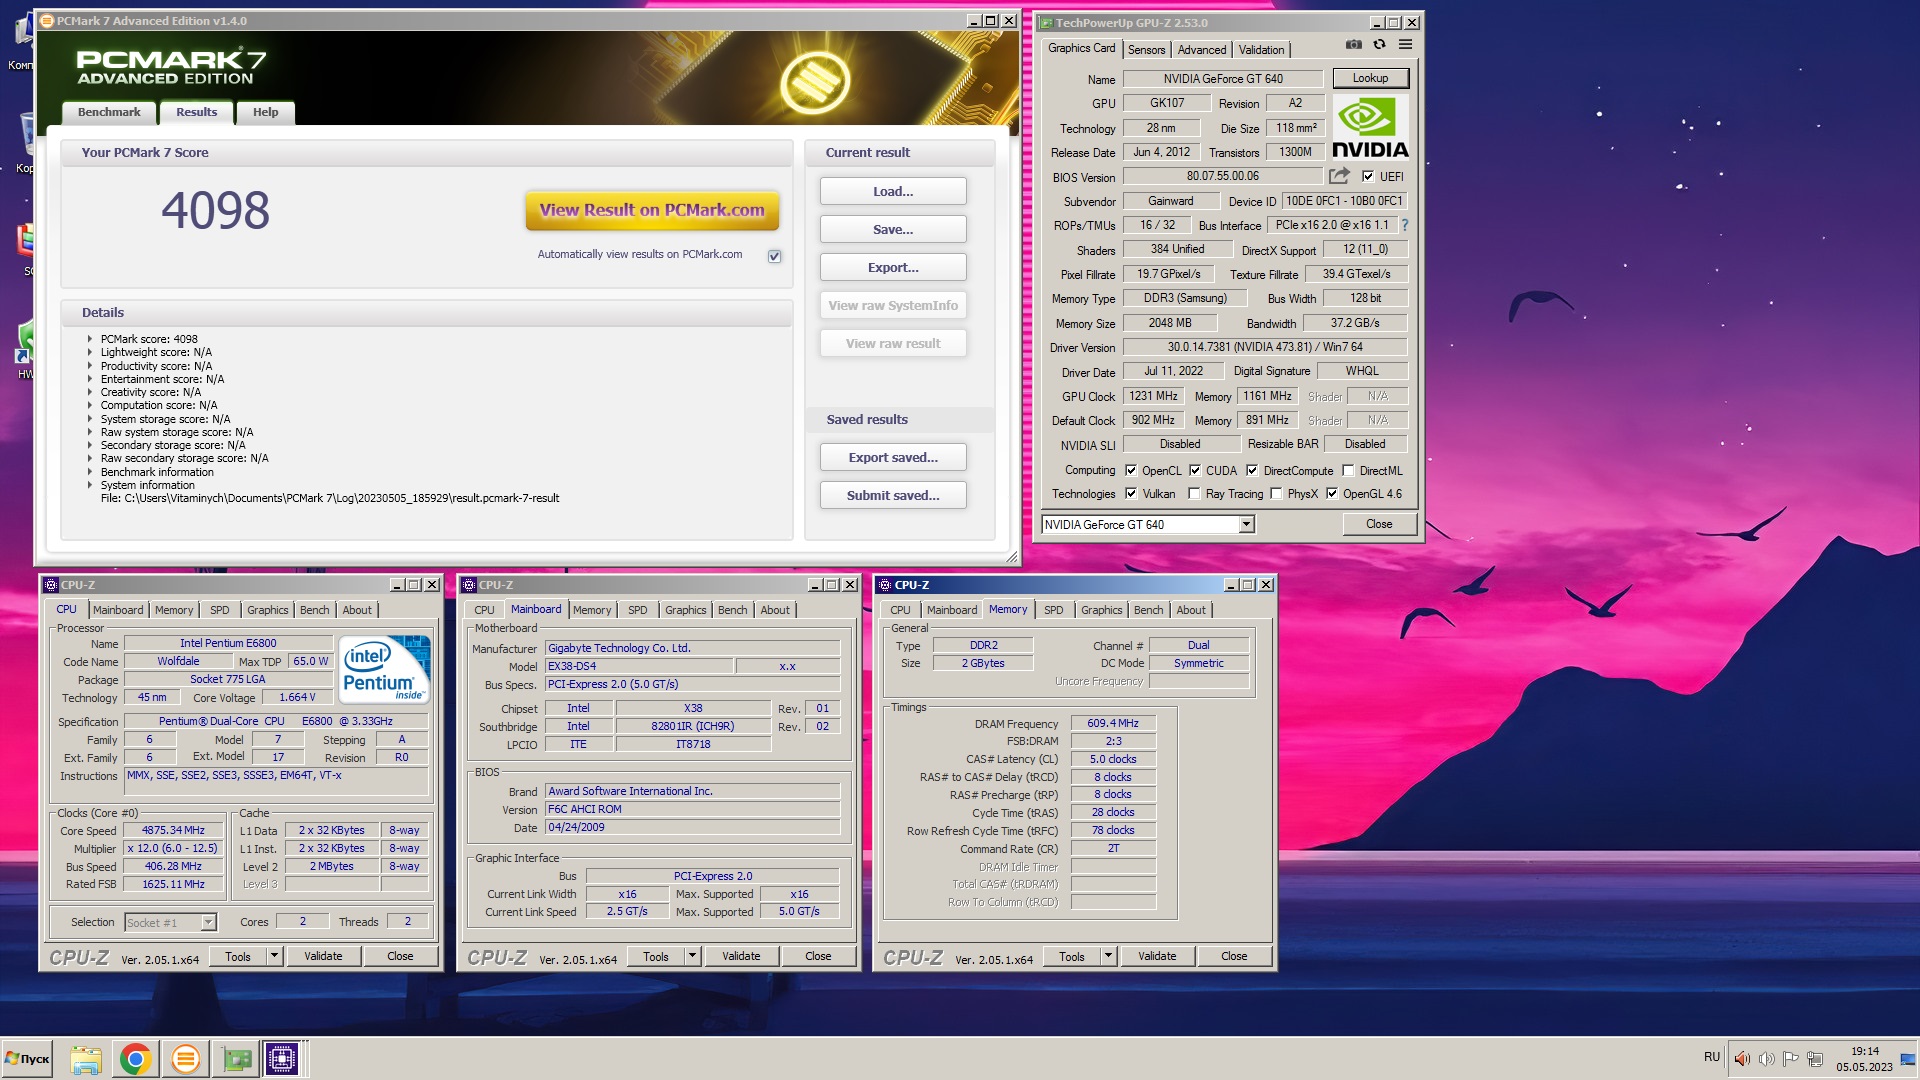Click View Result on PCMark.com button
Image resolution: width=1920 pixels, height=1080 pixels.
tap(652, 210)
